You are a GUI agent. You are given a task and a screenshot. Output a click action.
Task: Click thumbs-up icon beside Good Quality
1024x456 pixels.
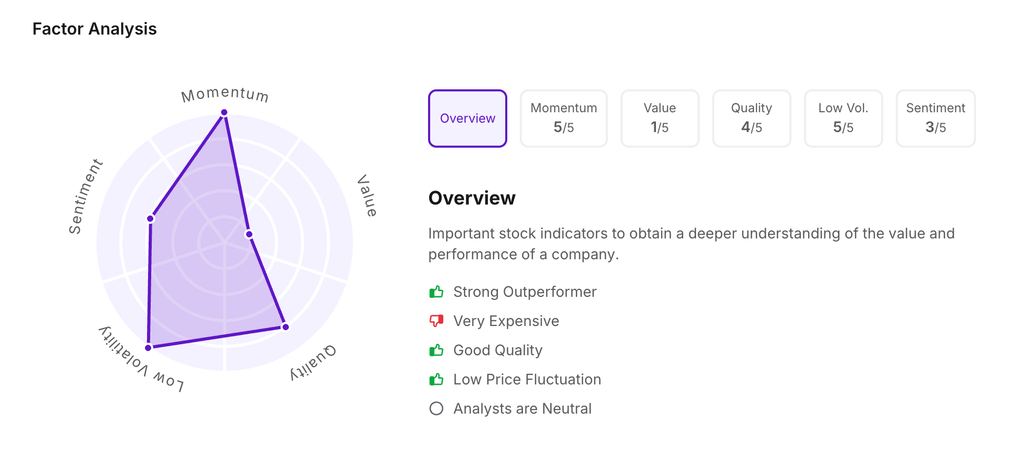click(x=436, y=350)
